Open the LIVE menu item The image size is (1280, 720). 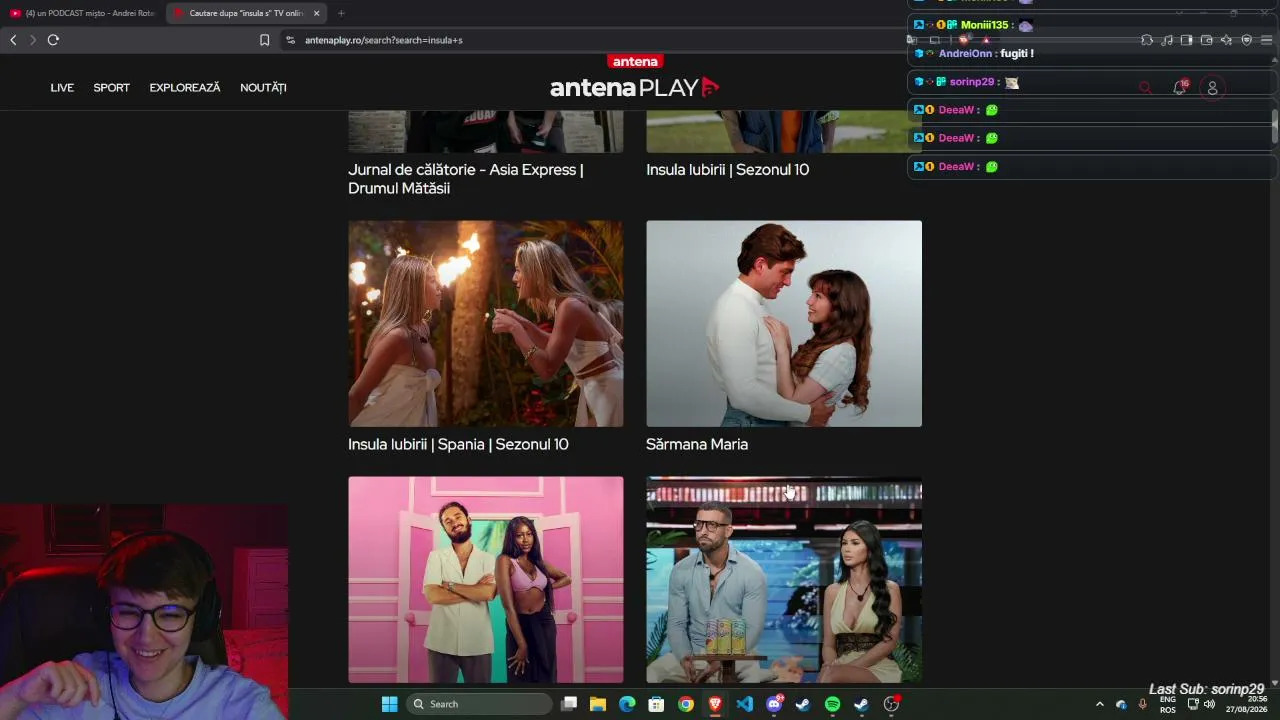coord(62,88)
